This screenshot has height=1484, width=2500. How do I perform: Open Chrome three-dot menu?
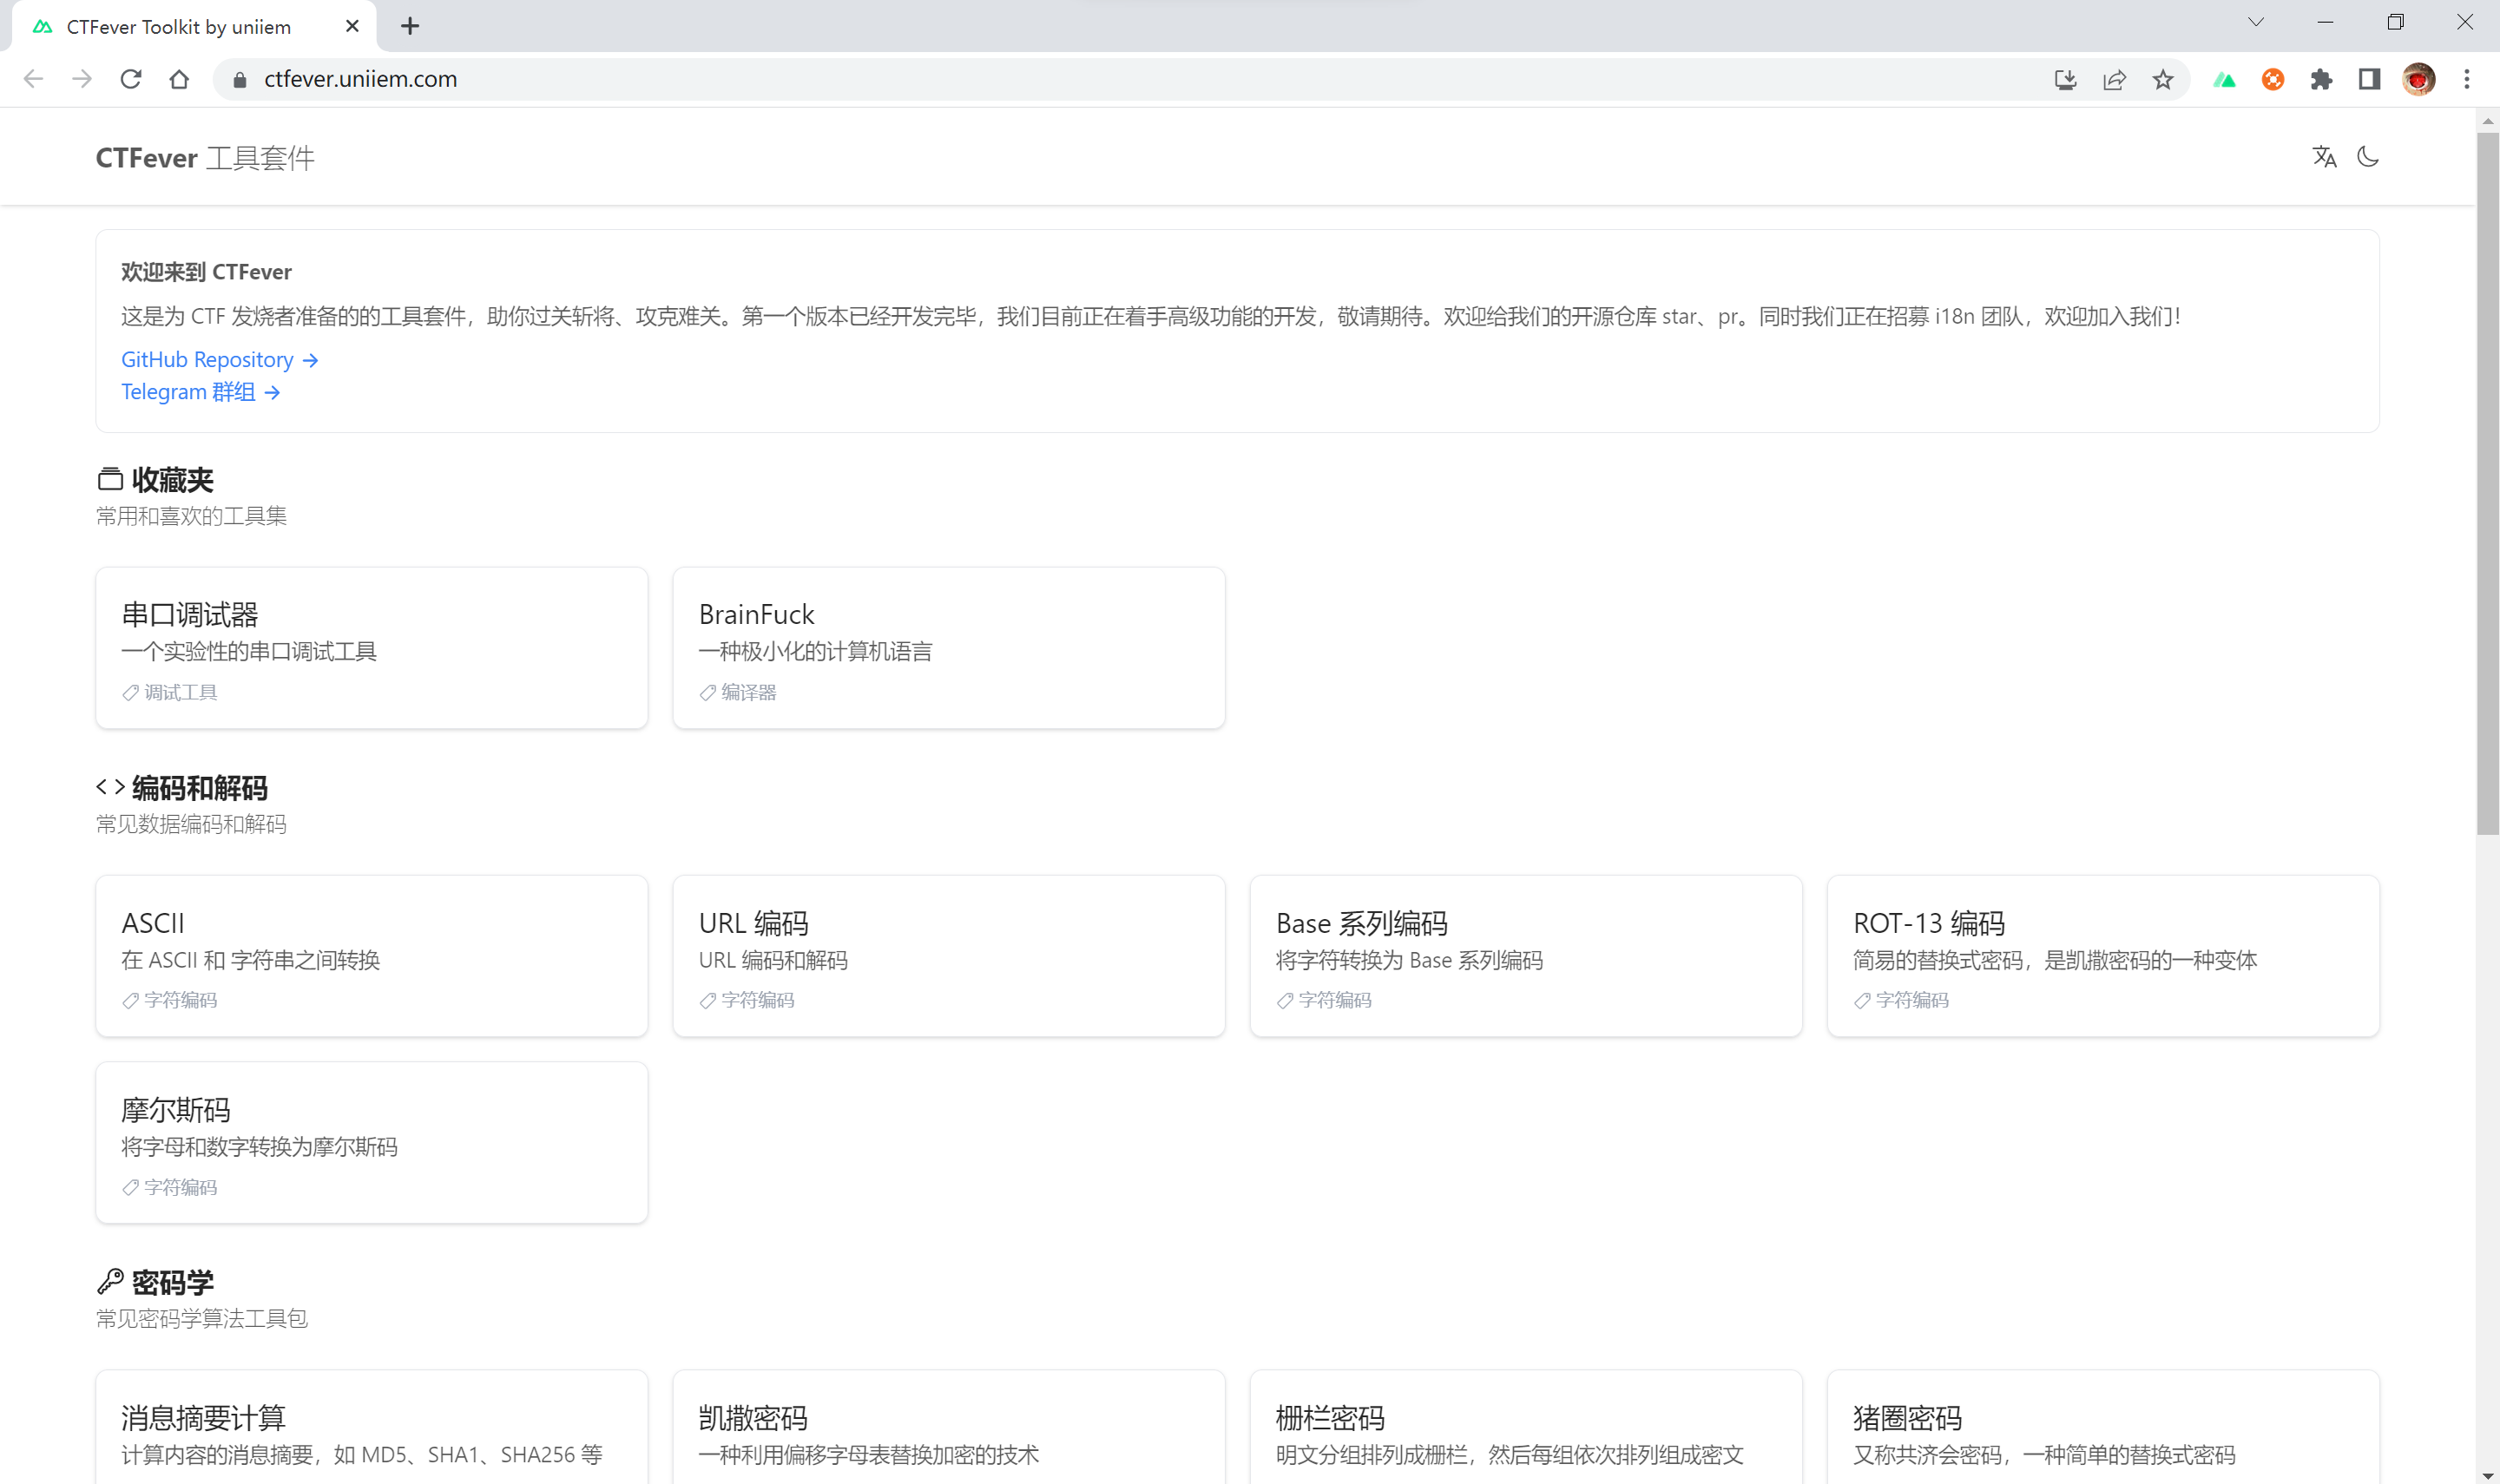(x=2466, y=80)
